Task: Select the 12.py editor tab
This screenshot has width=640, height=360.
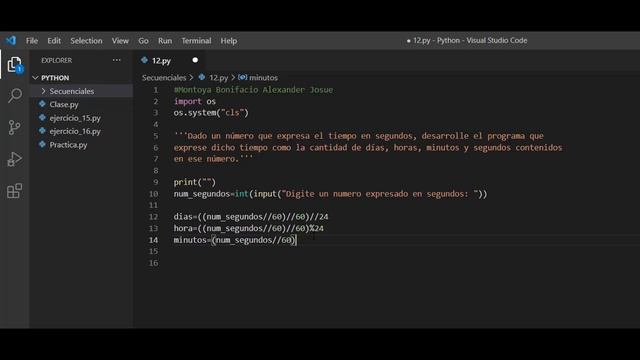Action: click(x=170, y=60)
